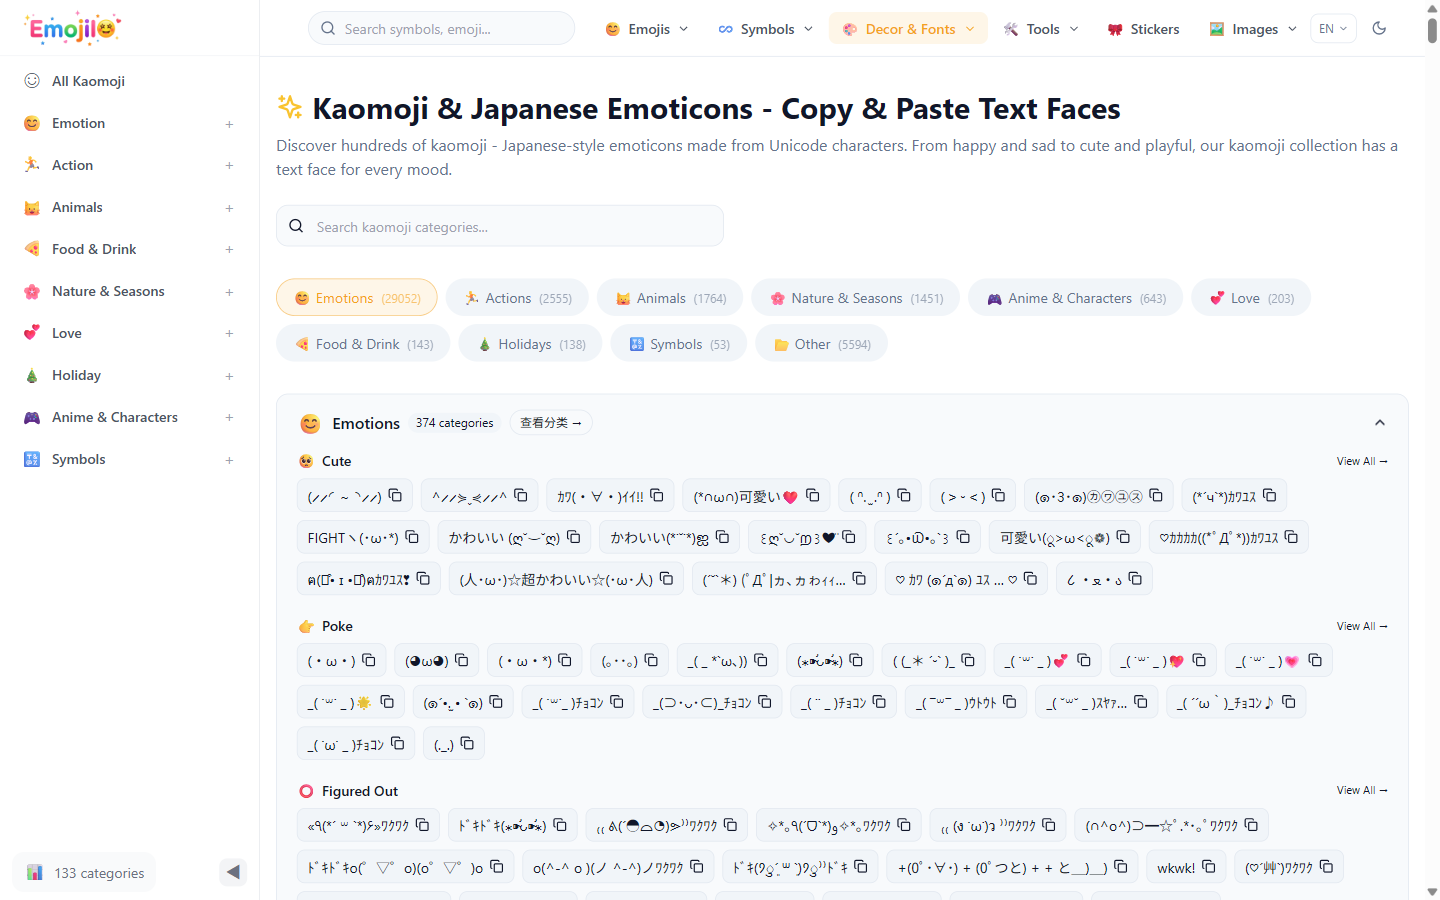Open the Emojis dropdown menu
Screen dimensions: 1440x900
coord(647,29)
